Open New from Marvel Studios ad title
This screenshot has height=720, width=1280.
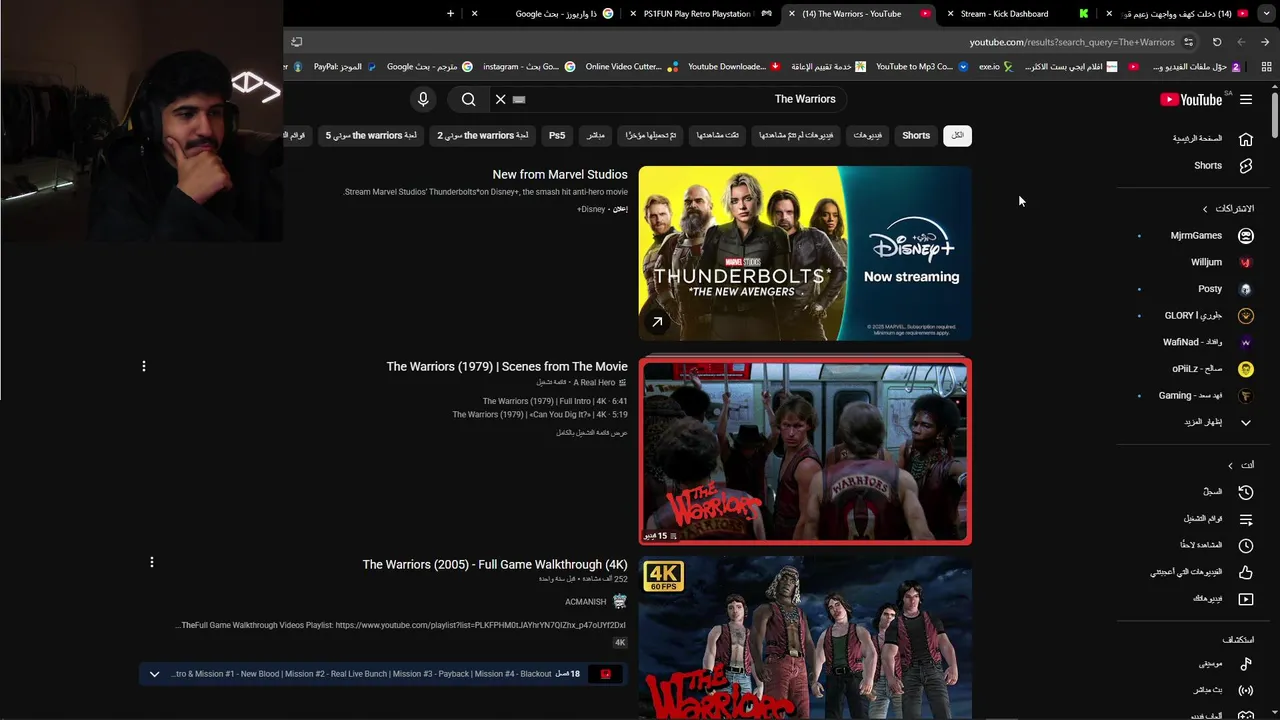click(x=560, y=175)
